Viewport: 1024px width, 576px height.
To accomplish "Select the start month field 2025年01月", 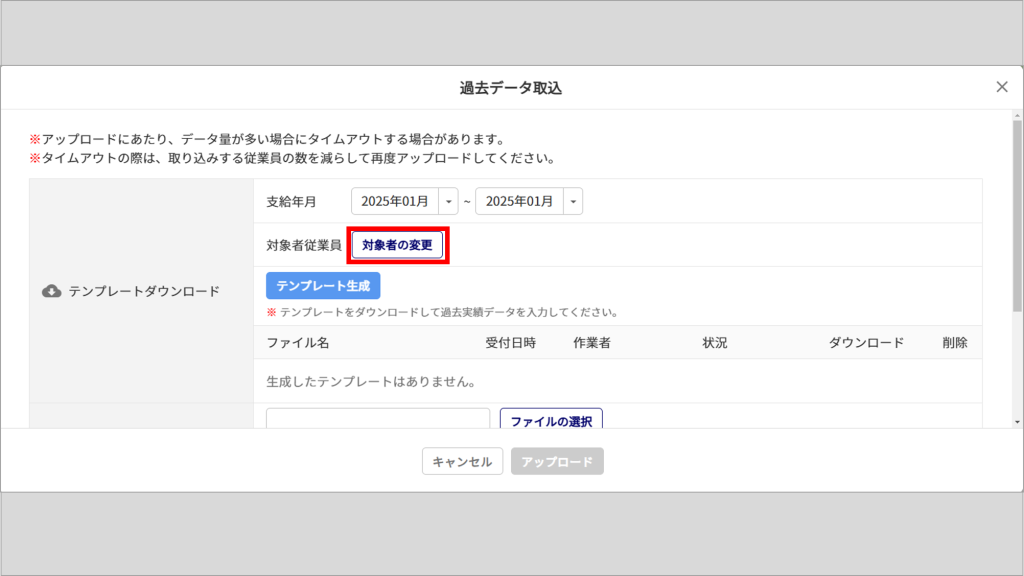I will pos(395,201).
